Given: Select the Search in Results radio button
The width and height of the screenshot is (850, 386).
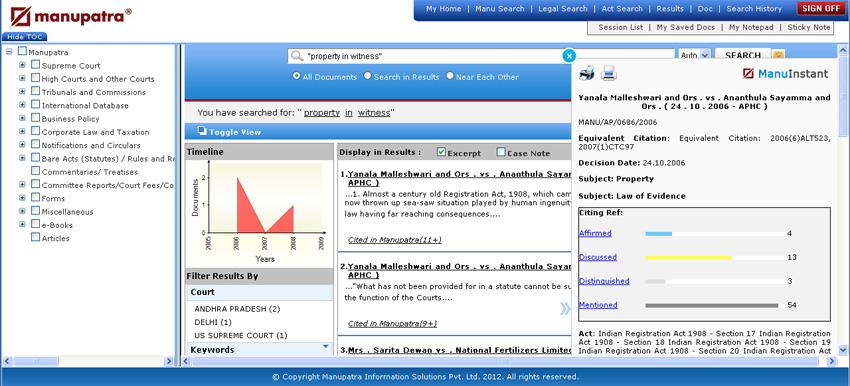Looking at the screenshot, I should tap(368, 76).
